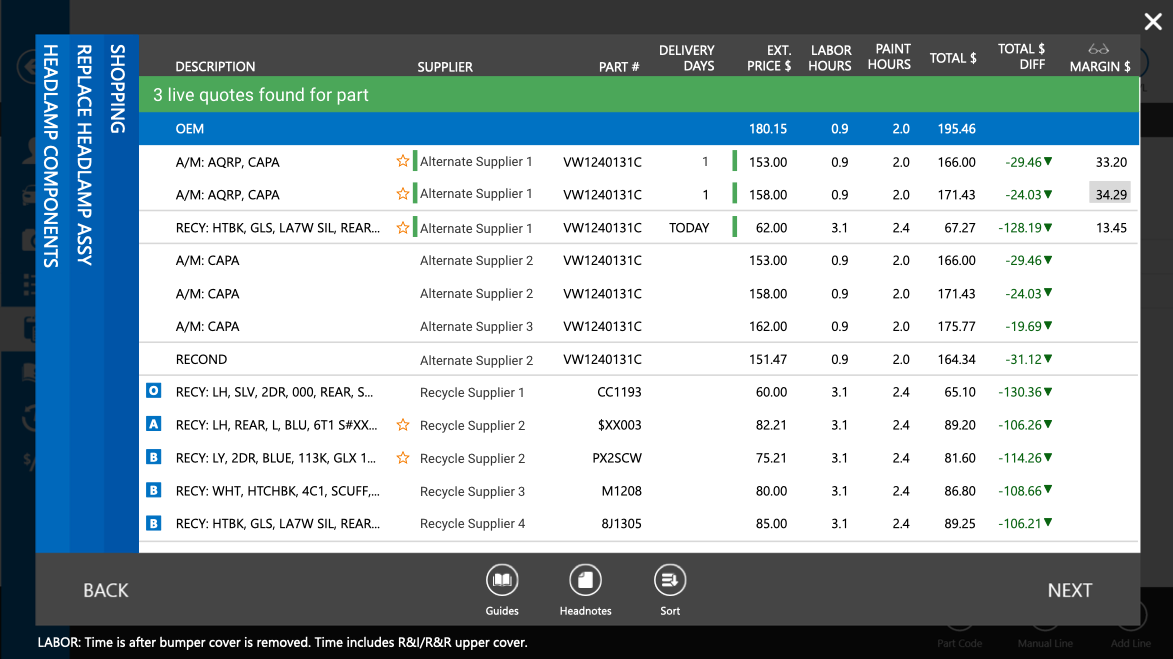Select the OEM row

pyautogui.click(x=639, y=129)
